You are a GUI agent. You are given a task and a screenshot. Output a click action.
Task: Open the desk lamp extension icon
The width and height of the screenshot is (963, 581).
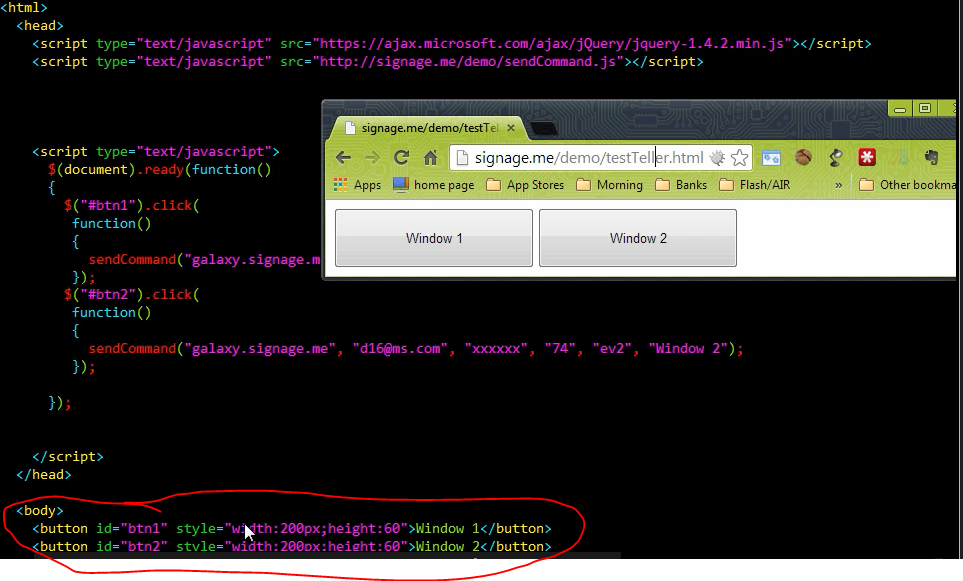835,158
